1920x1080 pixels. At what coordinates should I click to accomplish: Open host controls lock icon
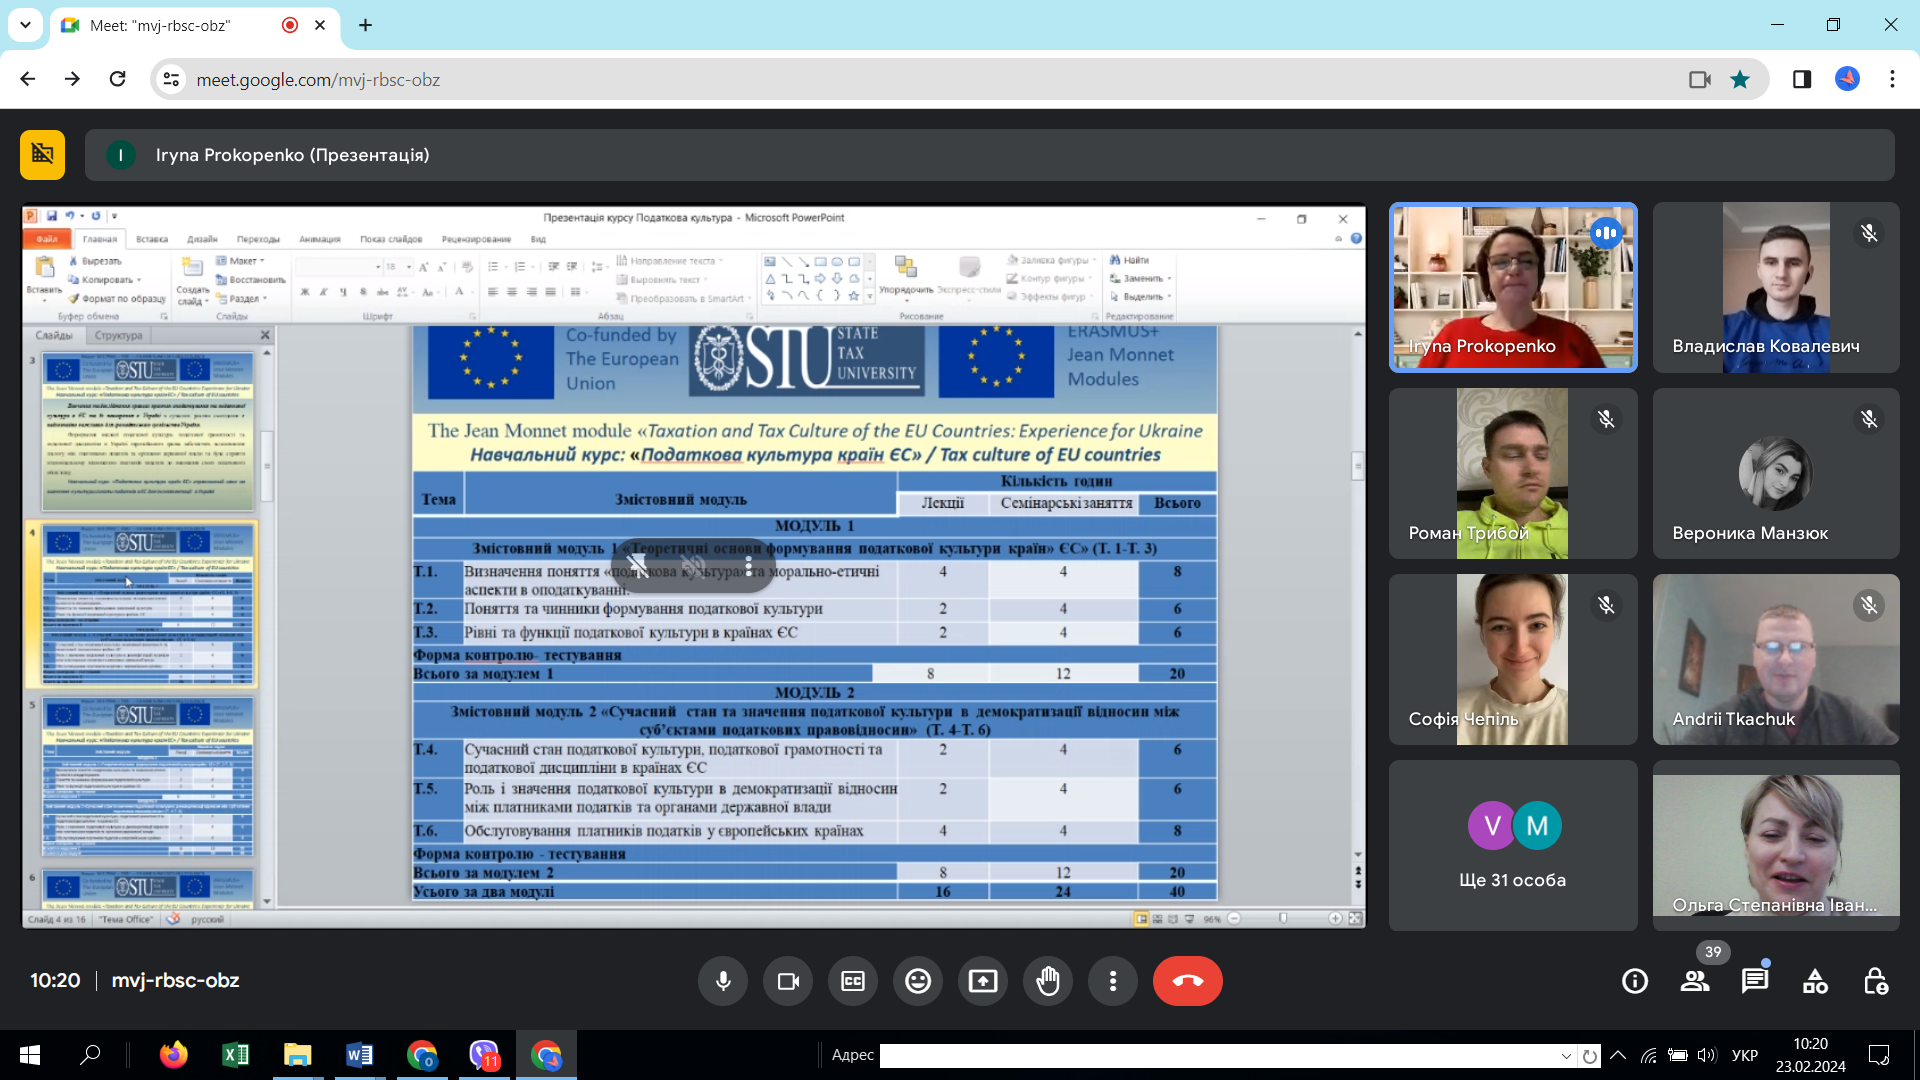pyautogui.click(x=1875, y=981)
